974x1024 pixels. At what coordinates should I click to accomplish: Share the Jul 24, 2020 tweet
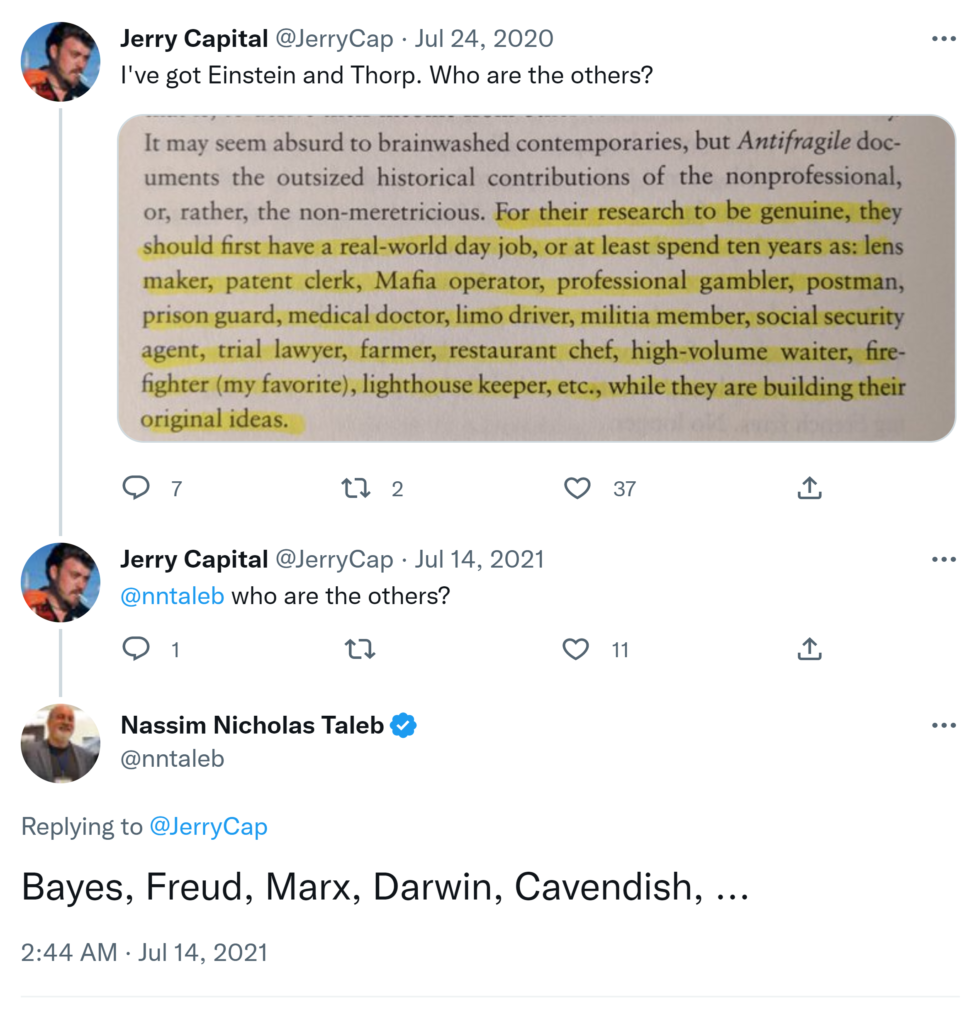[809, 488]
